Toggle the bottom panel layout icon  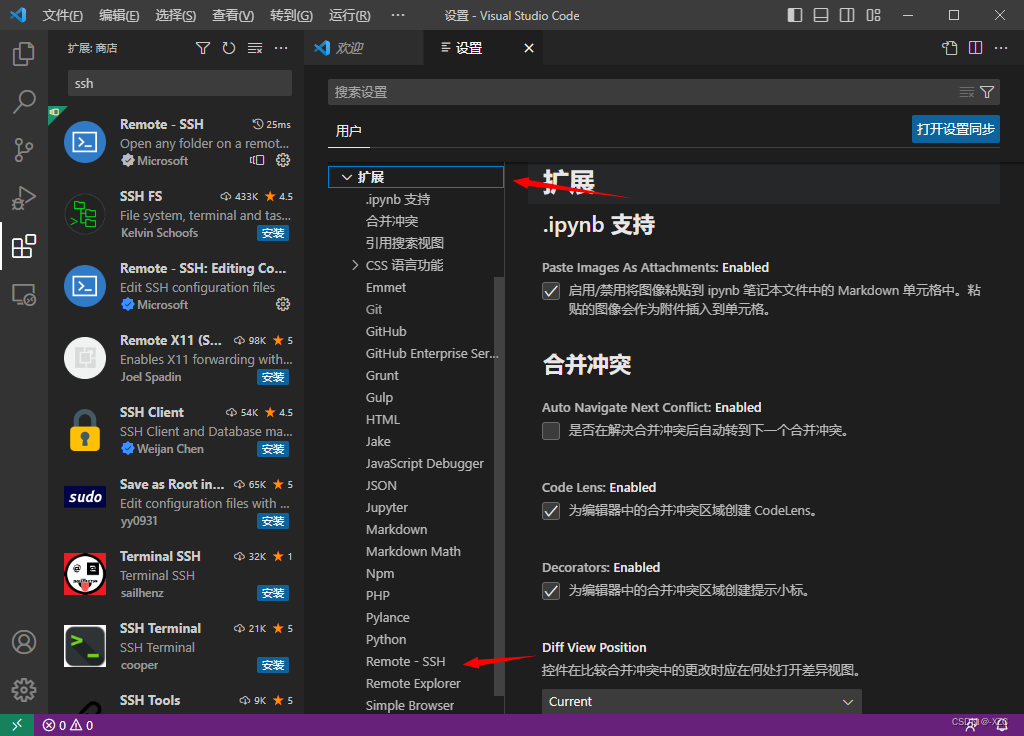tap(821, 15)
